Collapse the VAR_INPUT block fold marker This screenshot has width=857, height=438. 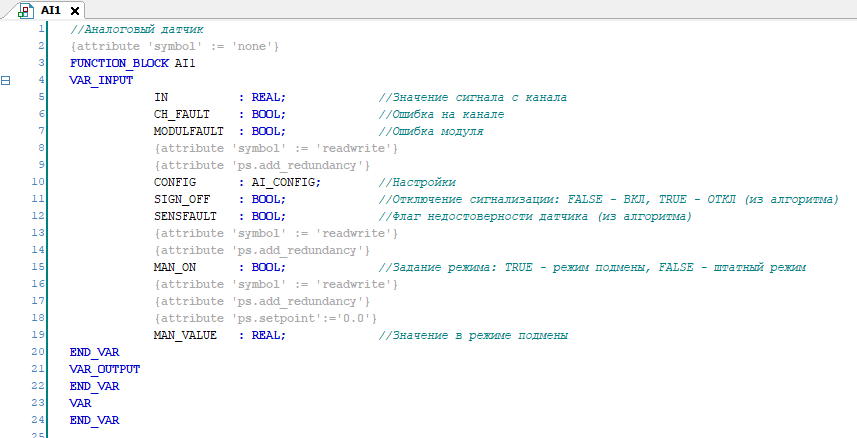coord(7,80)
